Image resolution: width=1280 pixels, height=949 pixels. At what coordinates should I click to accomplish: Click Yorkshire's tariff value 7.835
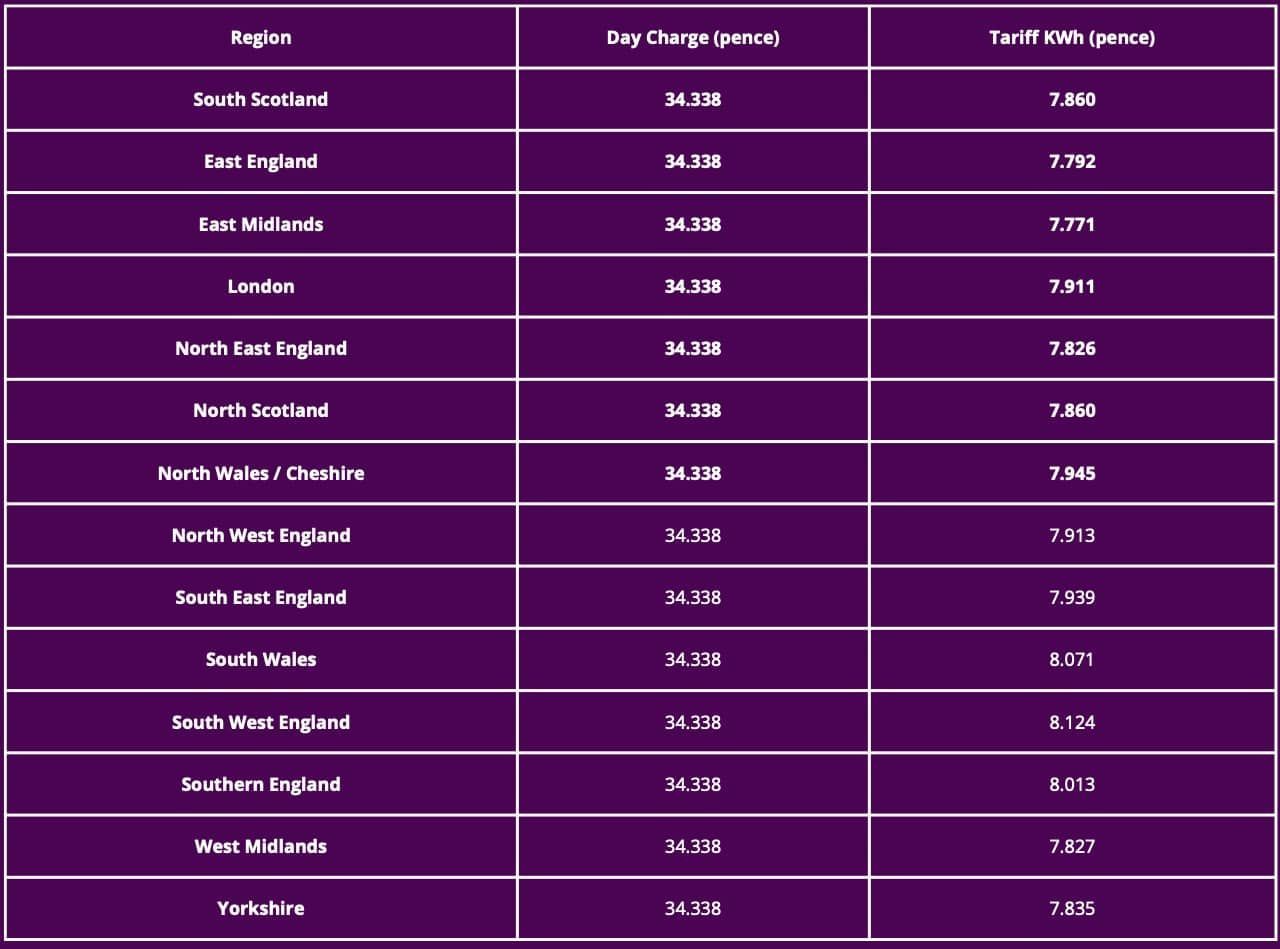tap(1072, 909)
